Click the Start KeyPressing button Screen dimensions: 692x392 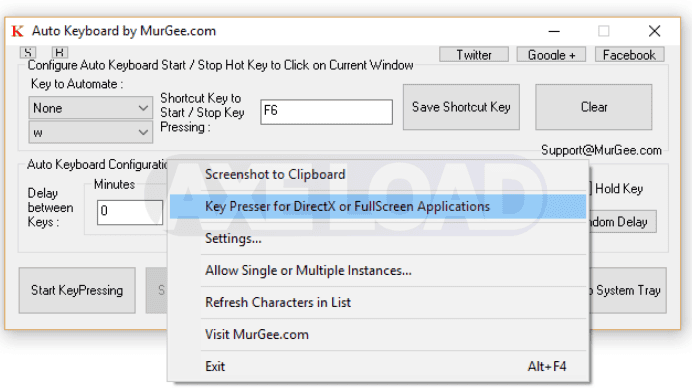point(77,290)
